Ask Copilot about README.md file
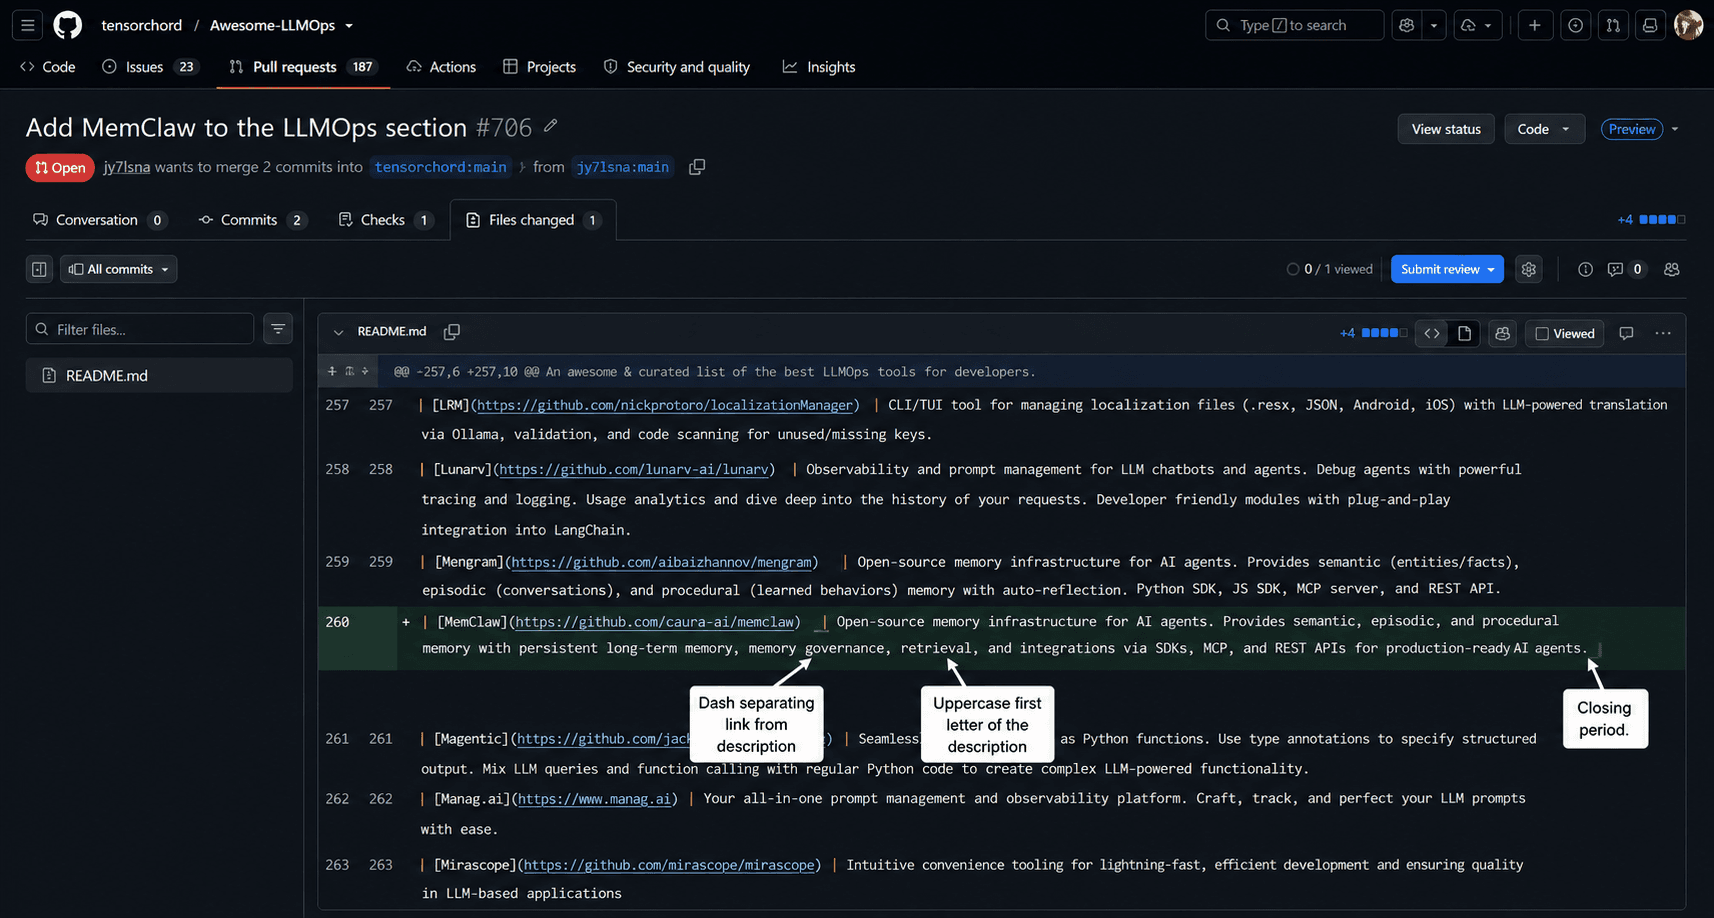 pyautogui.click(x=1502, y=333)
